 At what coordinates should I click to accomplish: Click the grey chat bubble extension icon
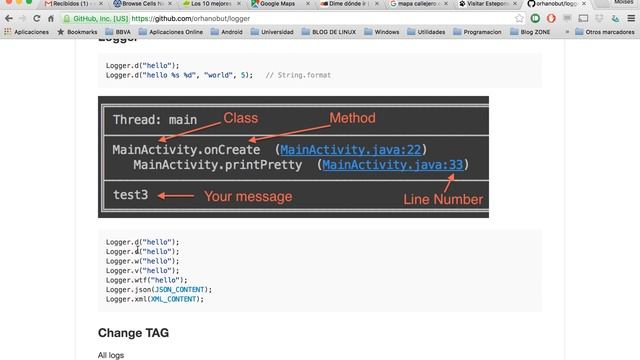click(x=567, y=18)
